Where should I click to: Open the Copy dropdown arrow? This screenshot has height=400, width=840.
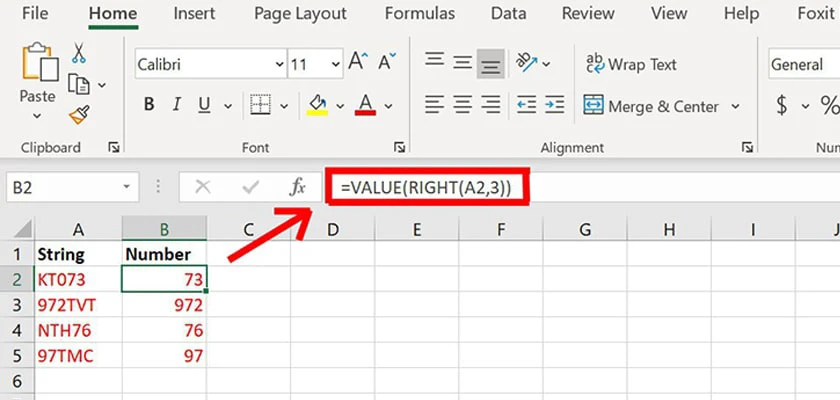tap(101, 85)
